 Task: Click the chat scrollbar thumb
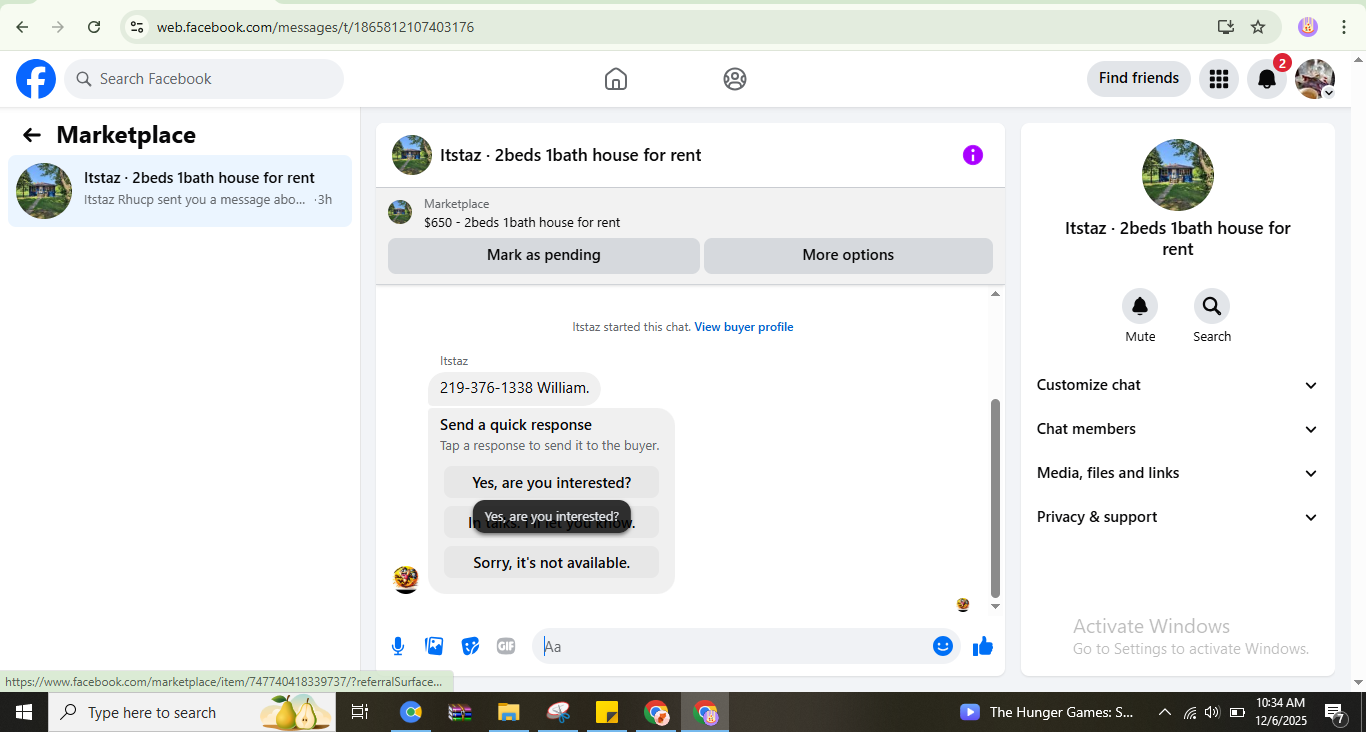coord(995,498)
